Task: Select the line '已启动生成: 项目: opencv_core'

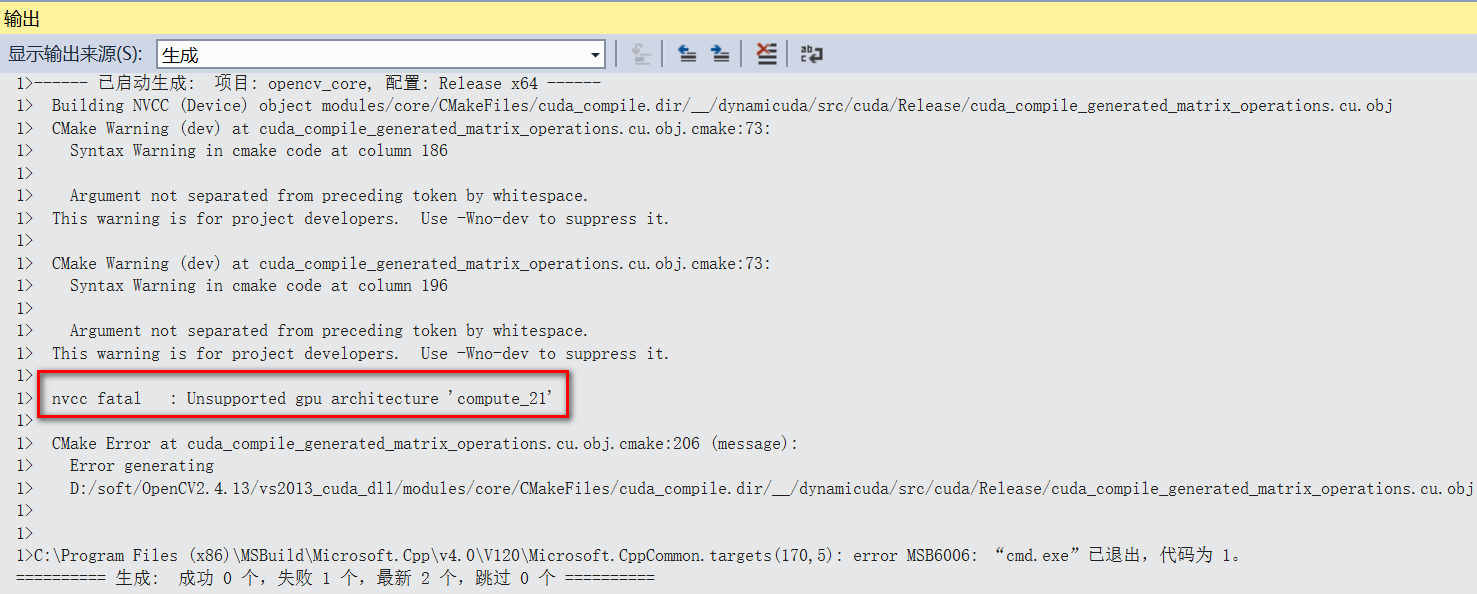Action: tap(309, 83)
